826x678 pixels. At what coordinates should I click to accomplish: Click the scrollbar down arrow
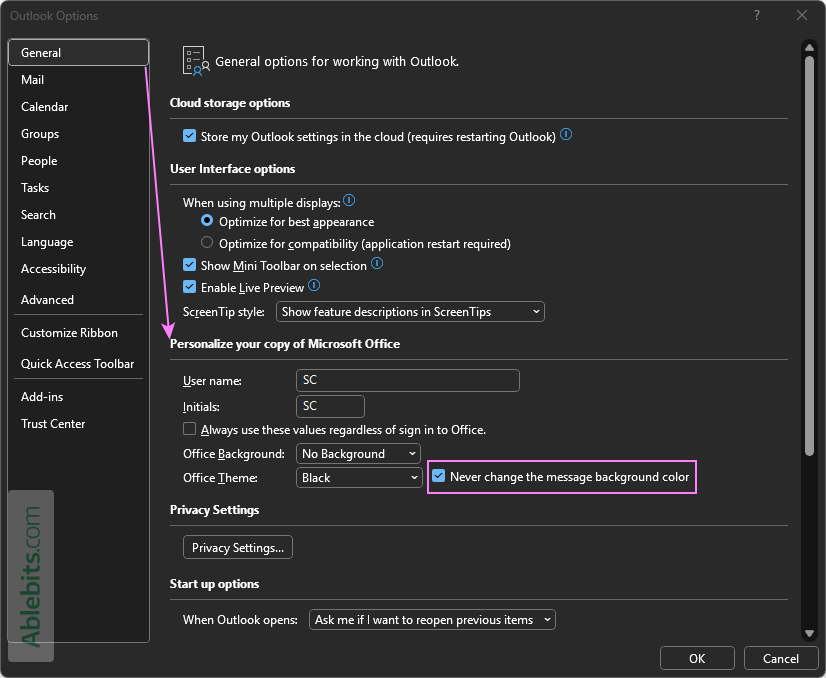[x=809, y=634]
